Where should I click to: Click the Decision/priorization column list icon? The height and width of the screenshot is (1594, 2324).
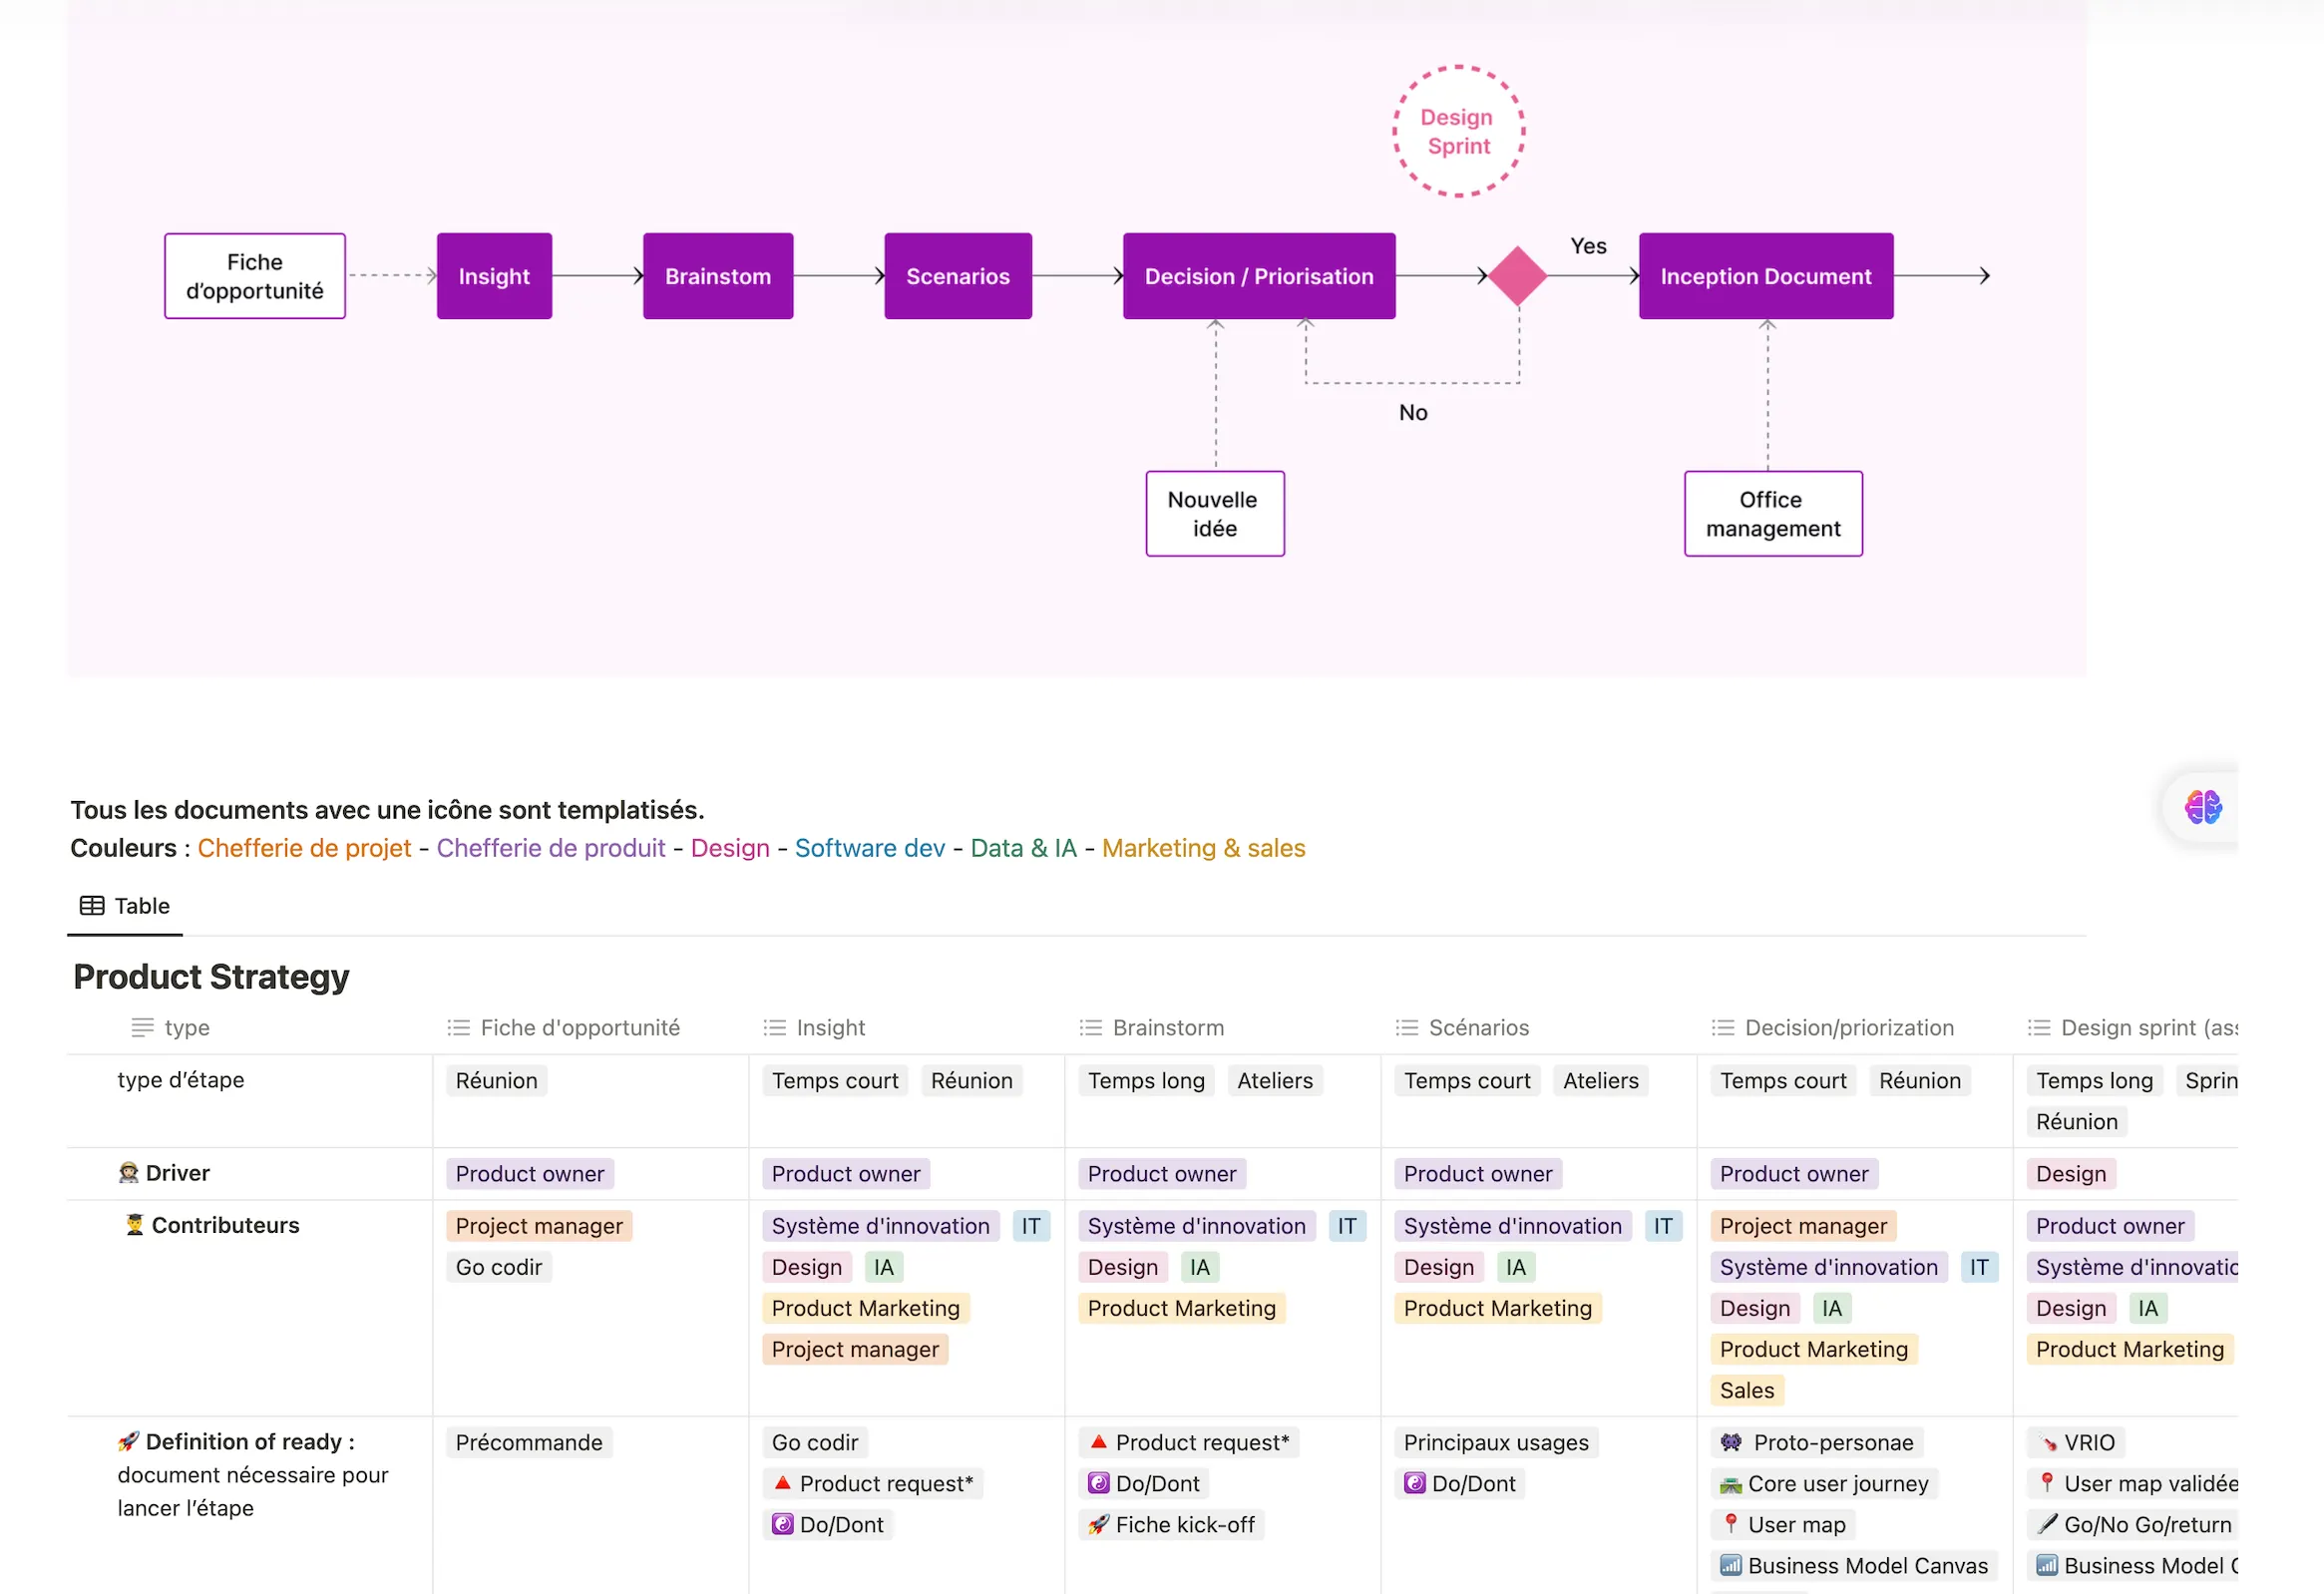pos(1722,1027)
